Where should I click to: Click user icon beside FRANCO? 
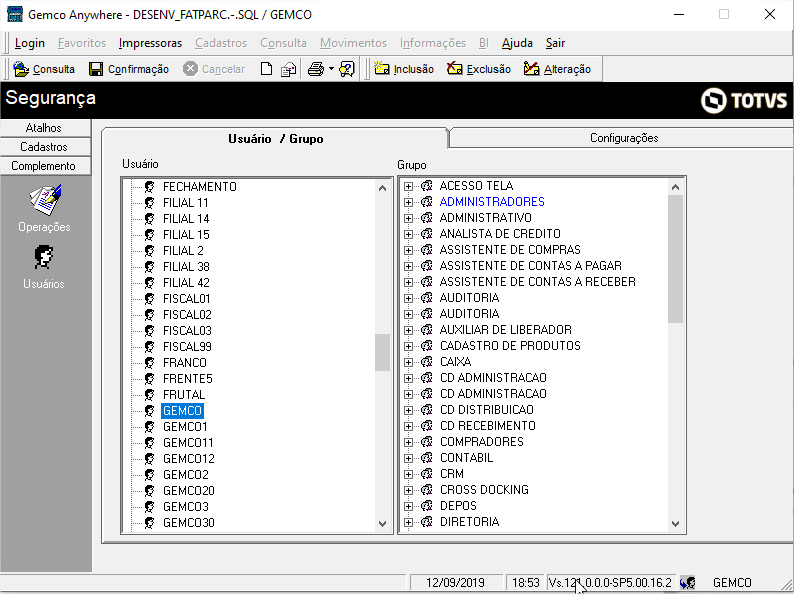tap(149, 363)
